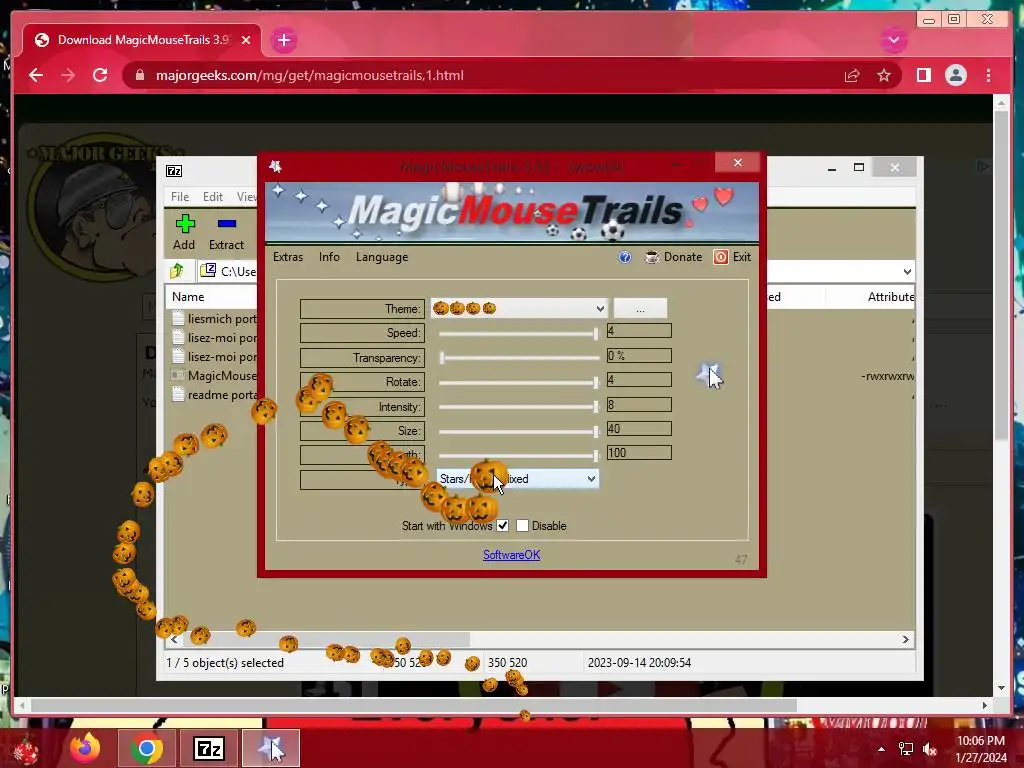Click the blue Extract icon in 7-Zip
This screenshot has width=1024, height=768.
[x=227, y=223]
